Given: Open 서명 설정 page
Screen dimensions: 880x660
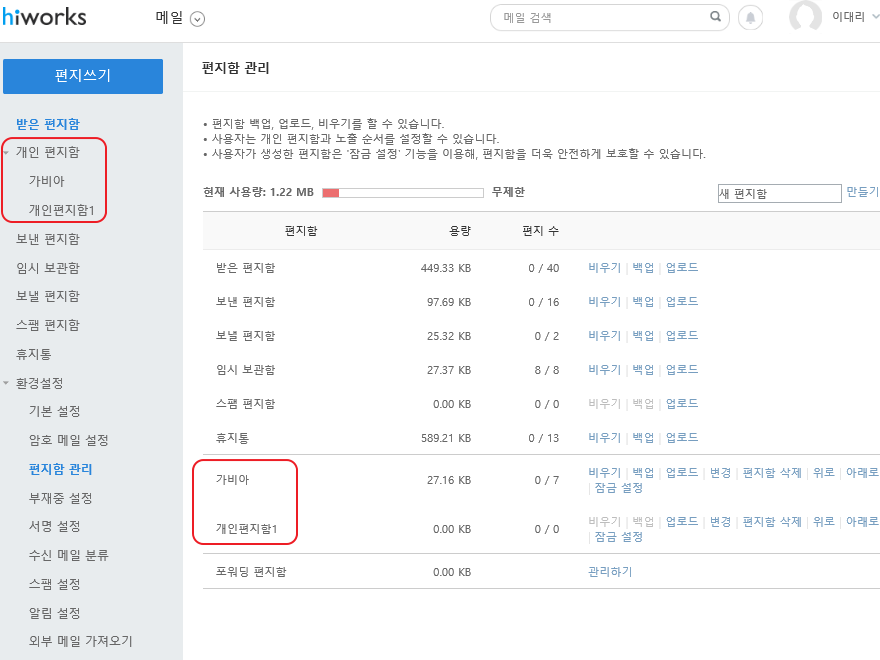Looking at the screenshot, I should [54, 526].
